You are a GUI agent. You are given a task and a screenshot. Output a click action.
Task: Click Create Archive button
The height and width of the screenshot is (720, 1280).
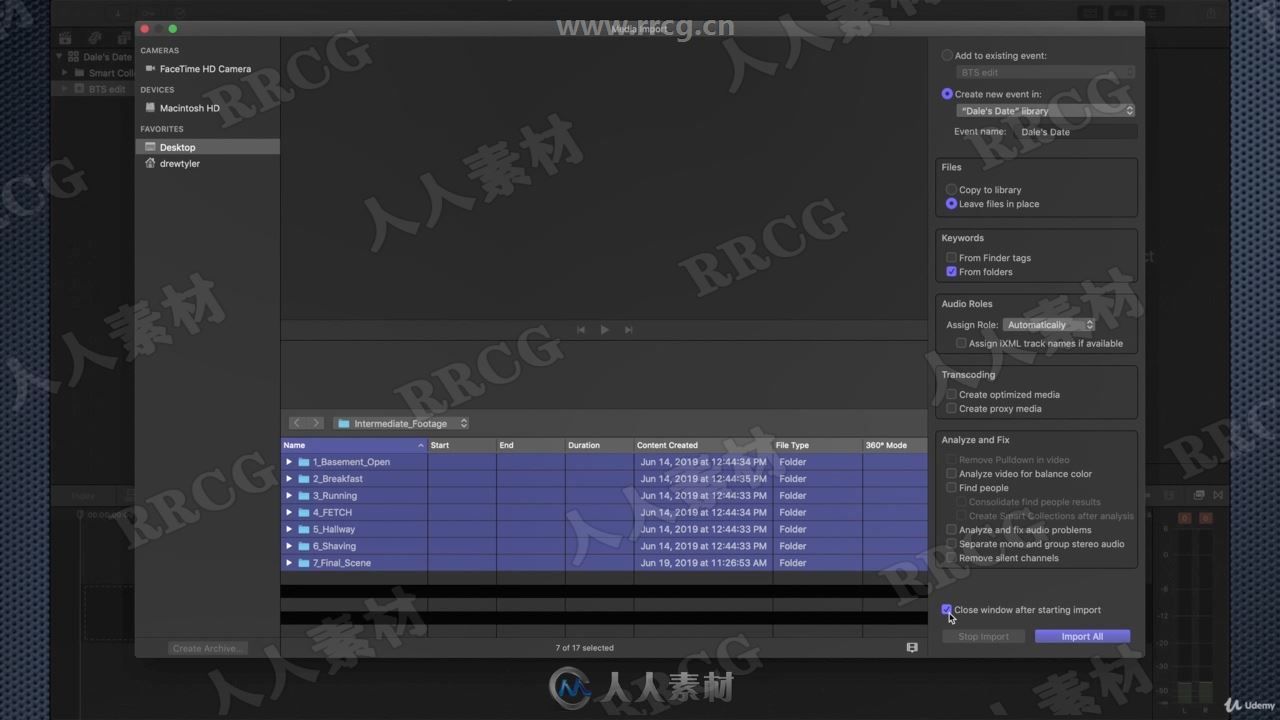point(207,648)
